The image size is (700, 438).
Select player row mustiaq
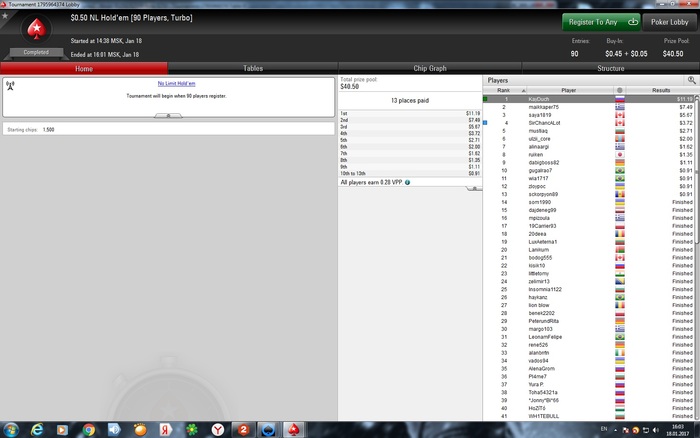[588, 131]
